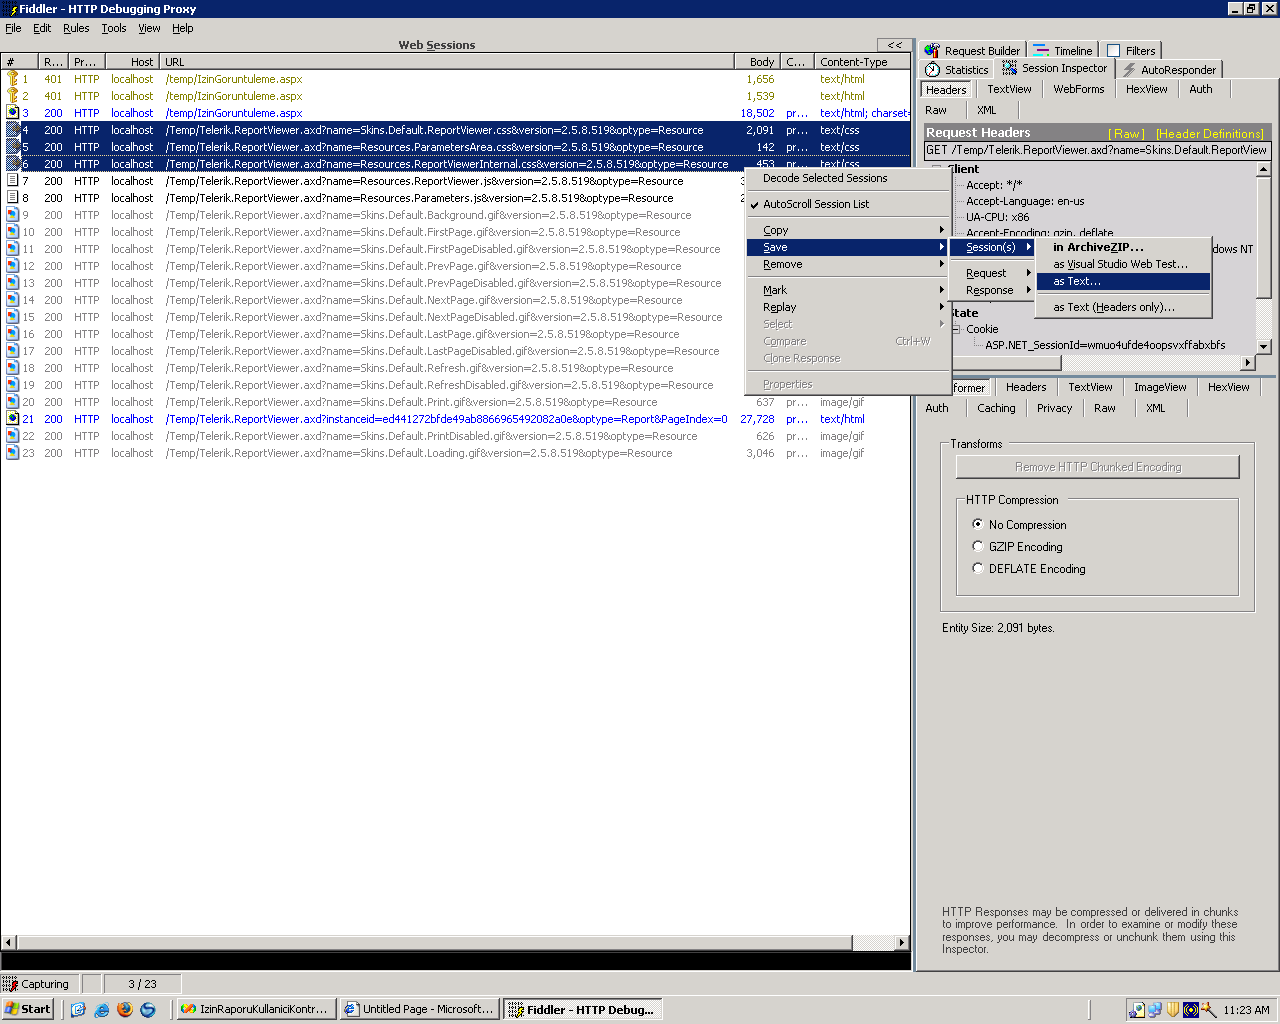Click Remove HTTP Chunked Encoding button
Screen dimensions: 1280x1024
(x=1098, y=467)
